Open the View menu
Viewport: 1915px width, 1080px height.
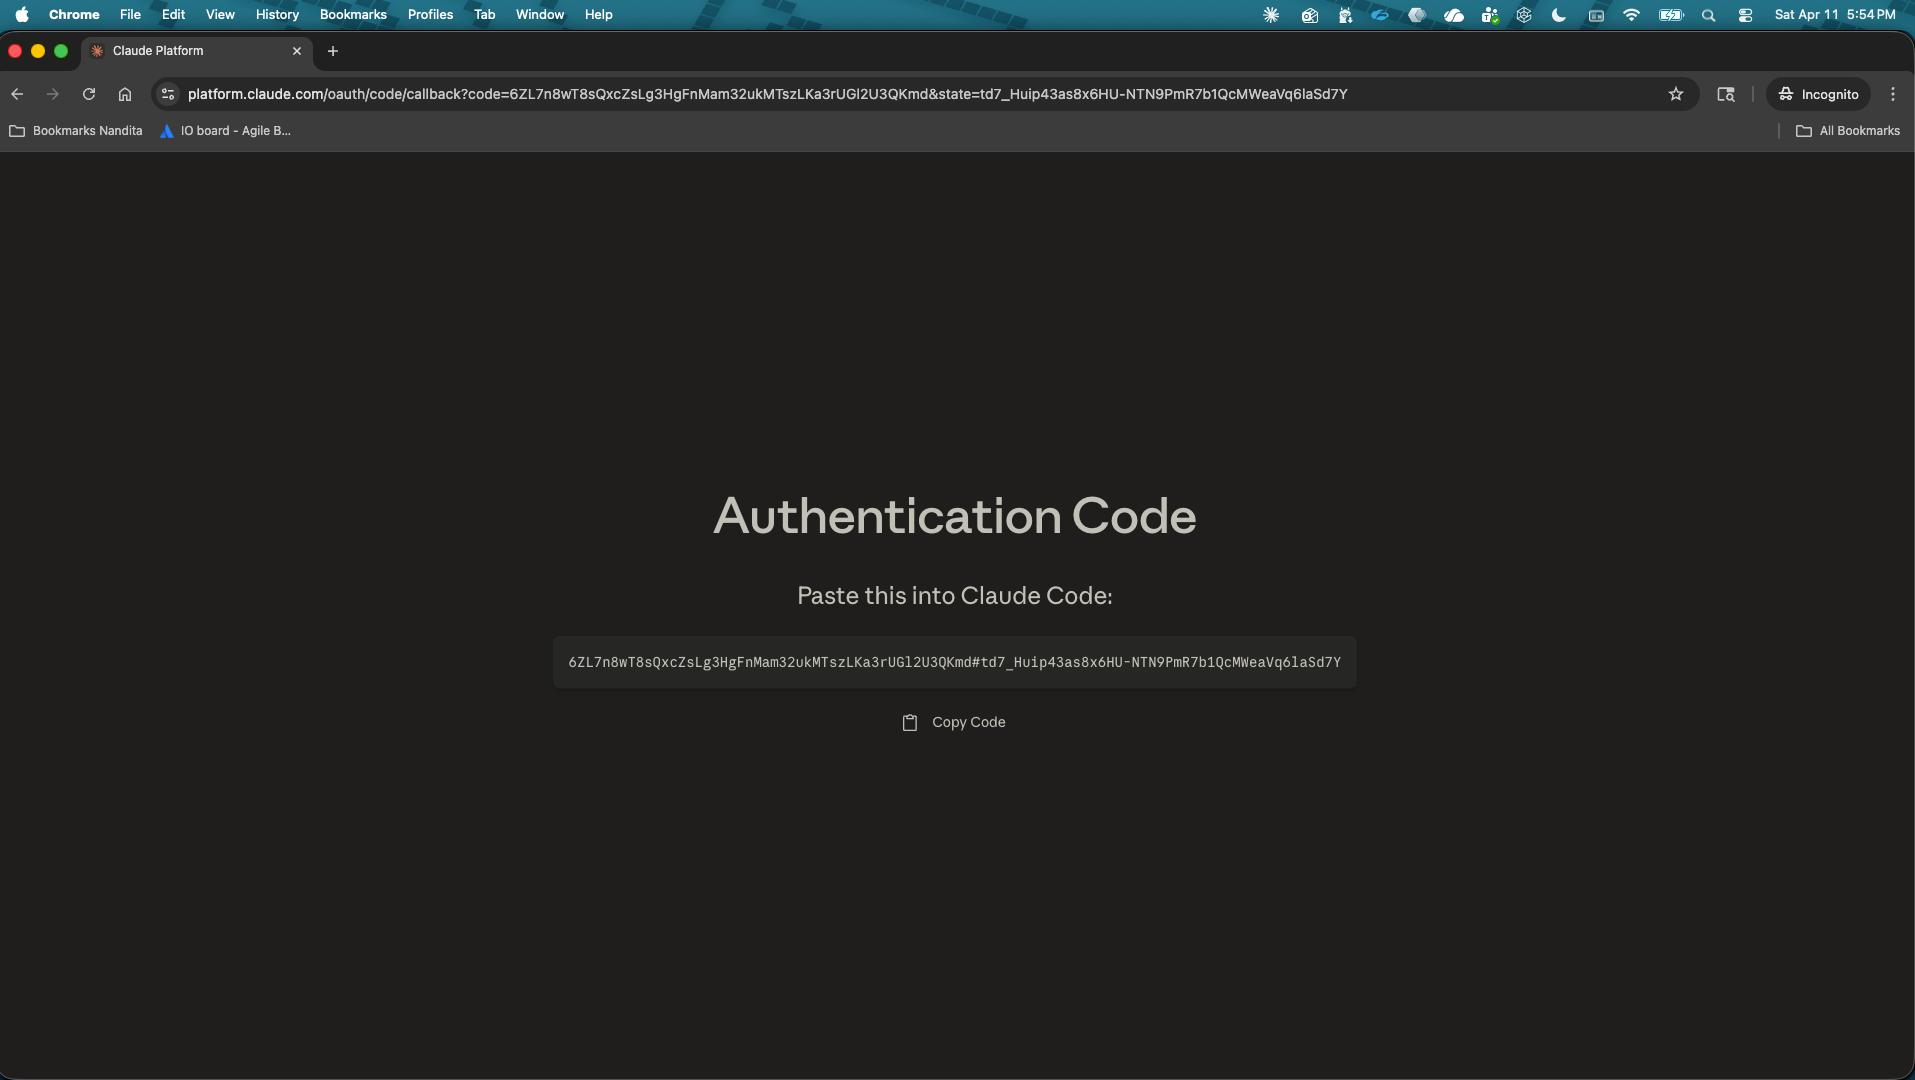220,15
